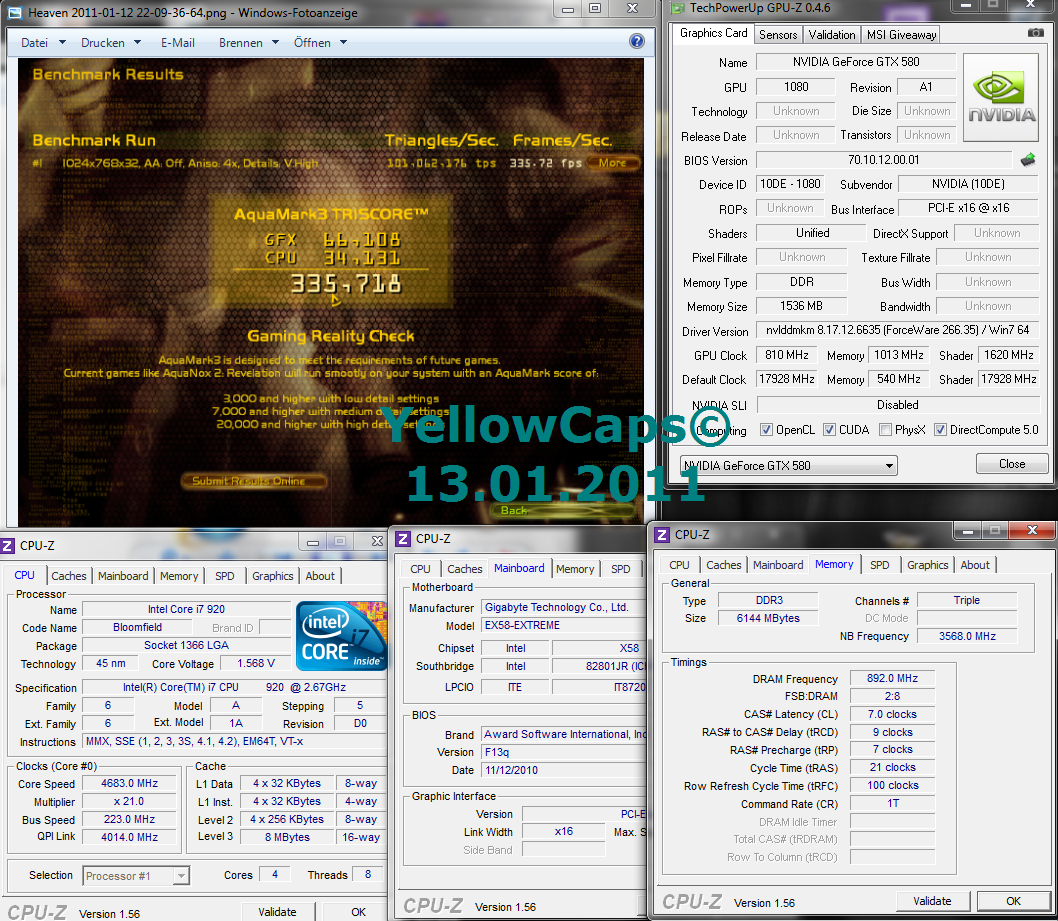Click the GPU name field NVIDIA GeForce GTX 580
The width and height of the screenshot is (1058, 921).
click(x=856, y=62)
